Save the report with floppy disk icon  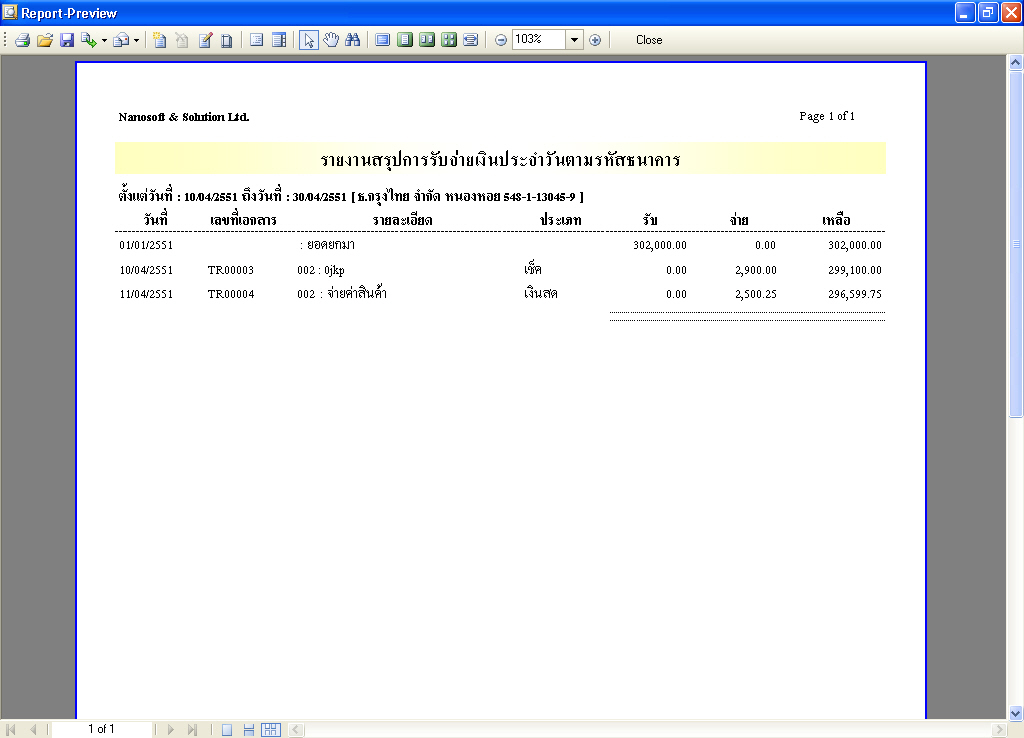pyautogui.click(x=67, y=40)
